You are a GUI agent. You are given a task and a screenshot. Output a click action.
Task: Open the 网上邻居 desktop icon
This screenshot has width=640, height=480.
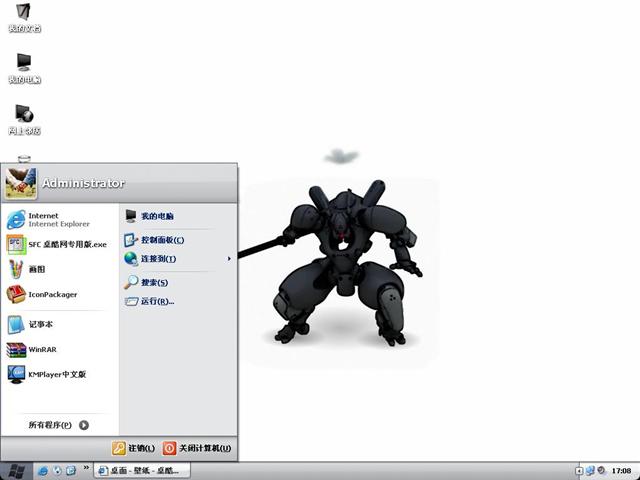click(24, 119)
